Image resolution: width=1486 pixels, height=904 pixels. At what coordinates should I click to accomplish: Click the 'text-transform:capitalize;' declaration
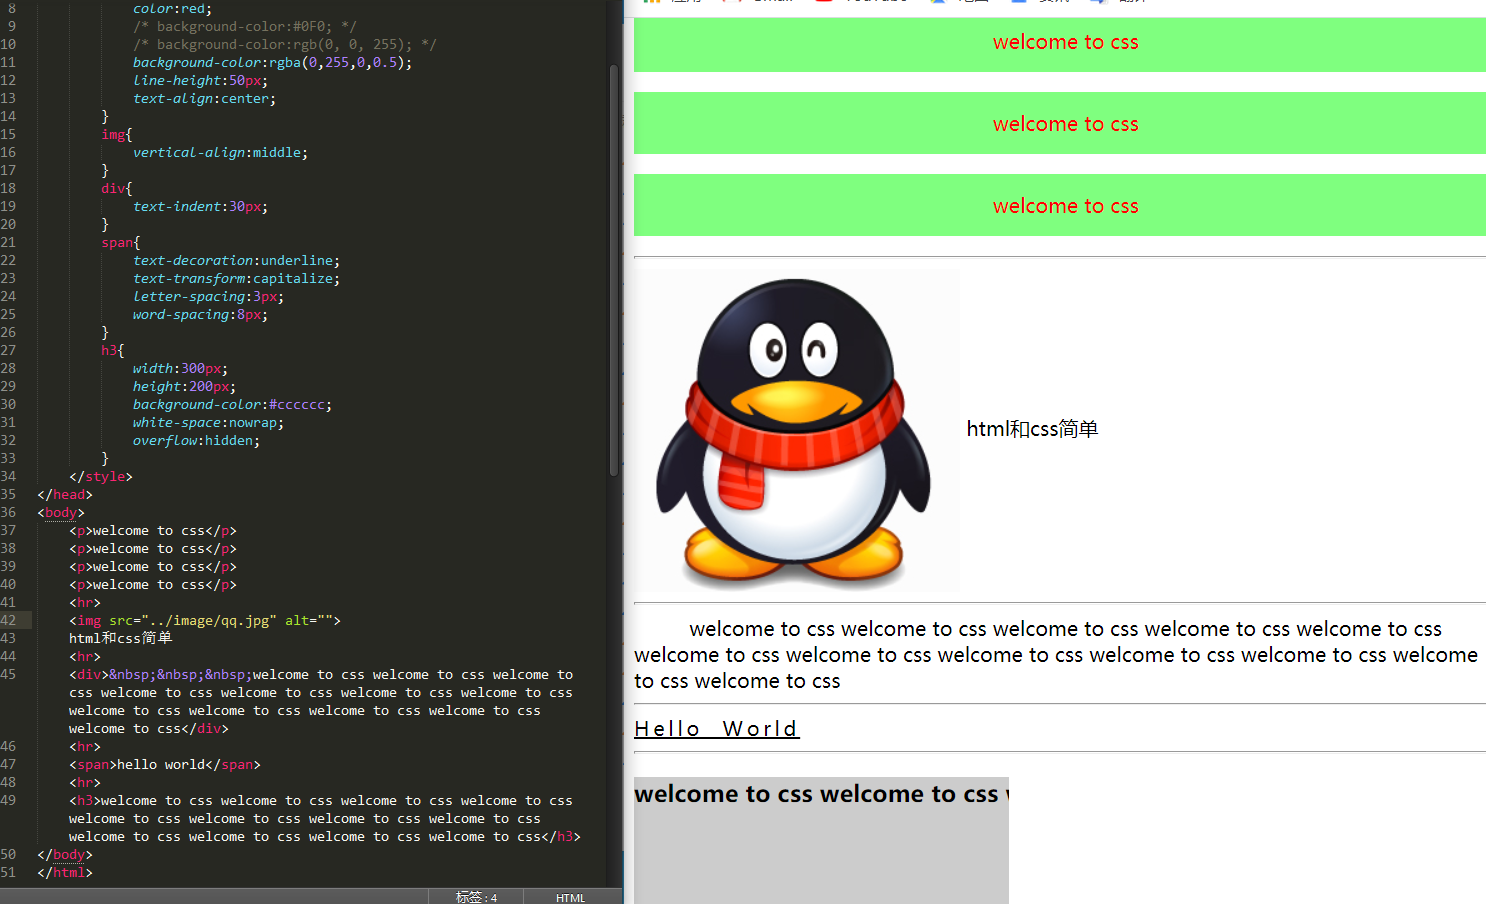[236, 279]
